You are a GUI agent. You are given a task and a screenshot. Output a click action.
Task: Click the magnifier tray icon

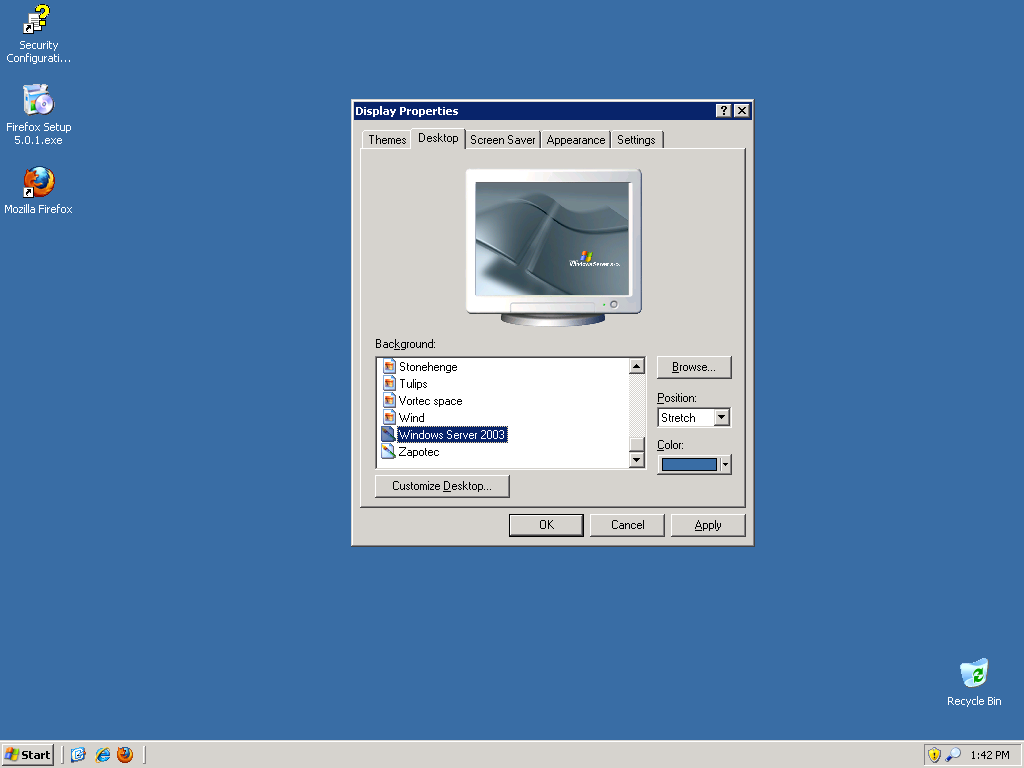point(953,755)
